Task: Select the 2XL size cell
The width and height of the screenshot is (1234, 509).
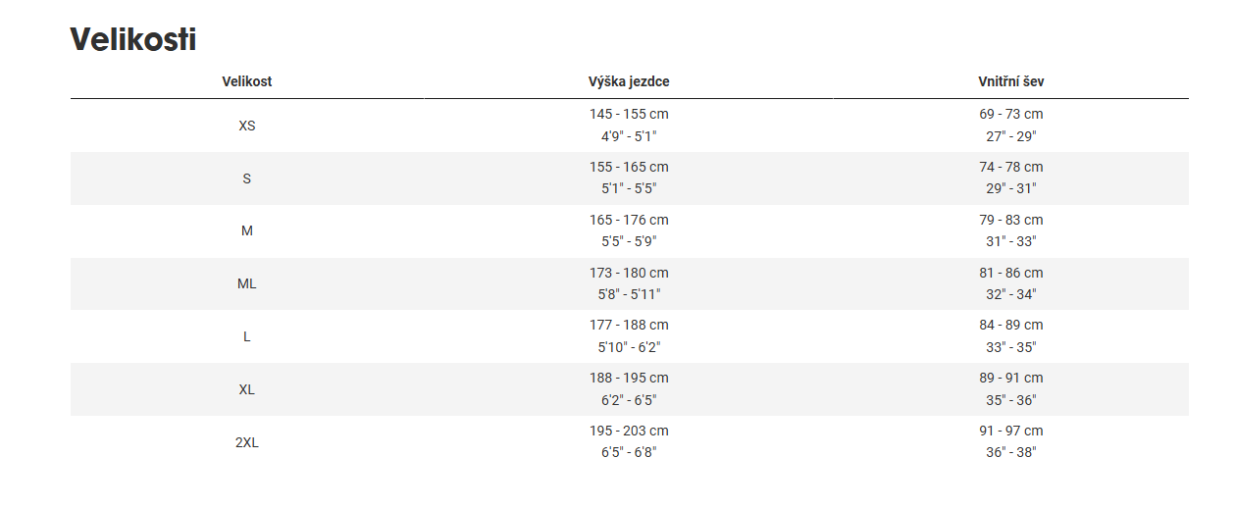Action: [x=247, y=442]
